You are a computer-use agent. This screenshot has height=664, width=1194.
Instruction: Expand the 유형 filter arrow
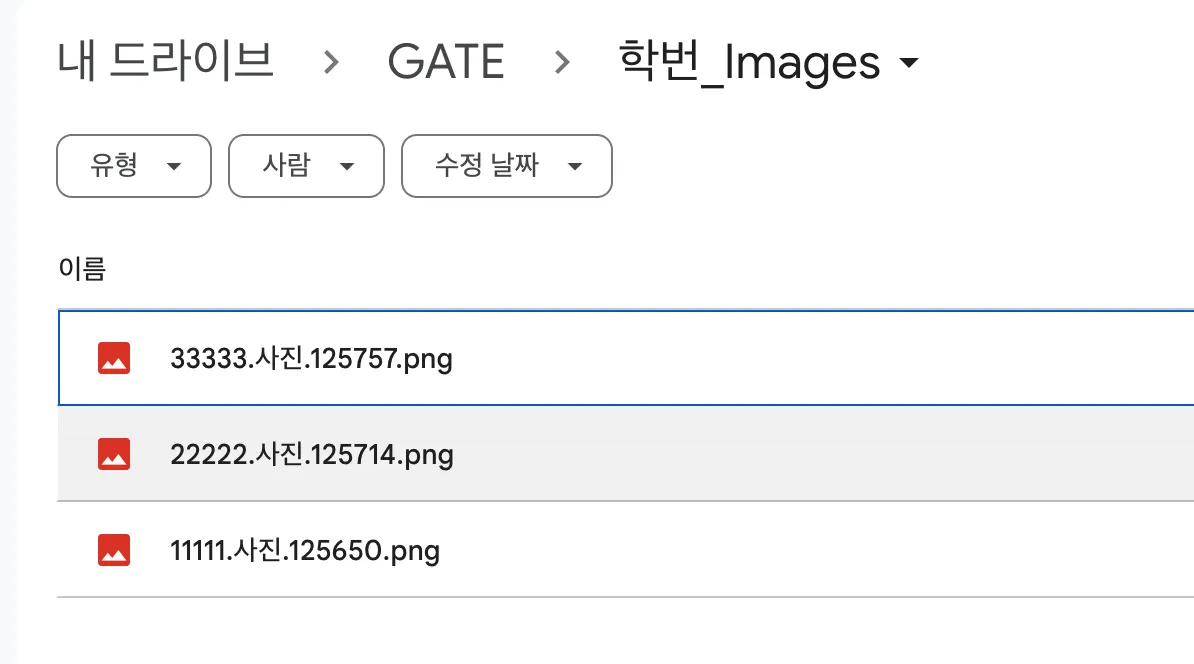[x=174, y=166]
